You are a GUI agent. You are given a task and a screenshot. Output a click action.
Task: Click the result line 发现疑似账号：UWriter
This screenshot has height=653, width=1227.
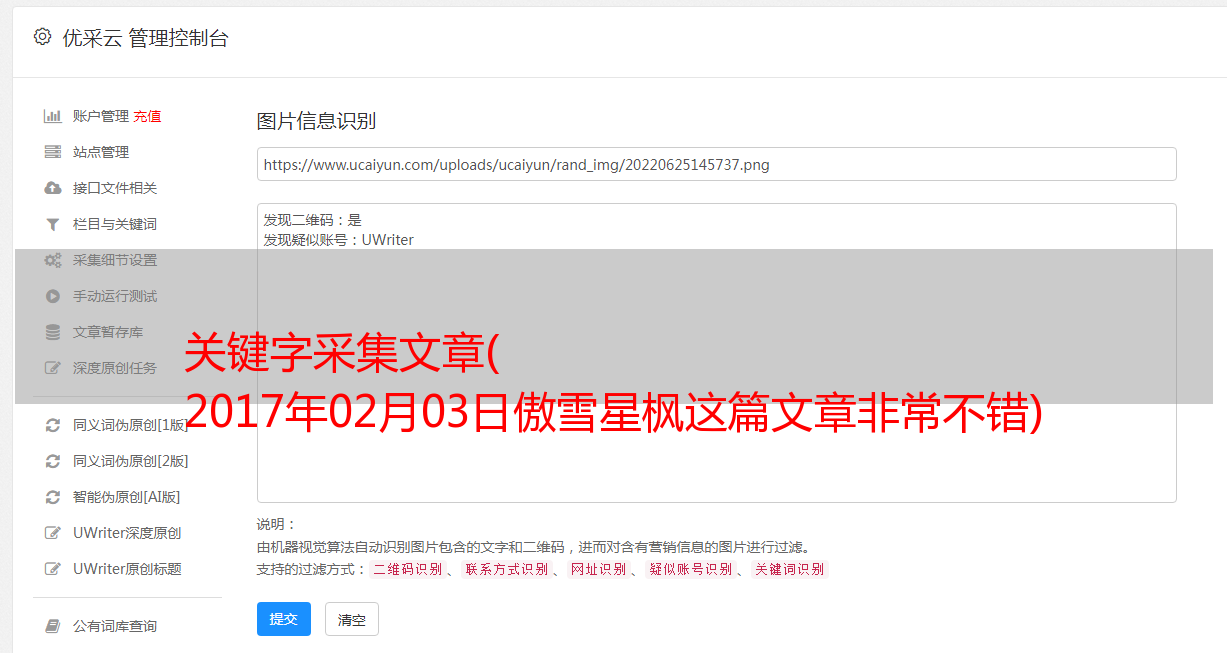[339, 240]
